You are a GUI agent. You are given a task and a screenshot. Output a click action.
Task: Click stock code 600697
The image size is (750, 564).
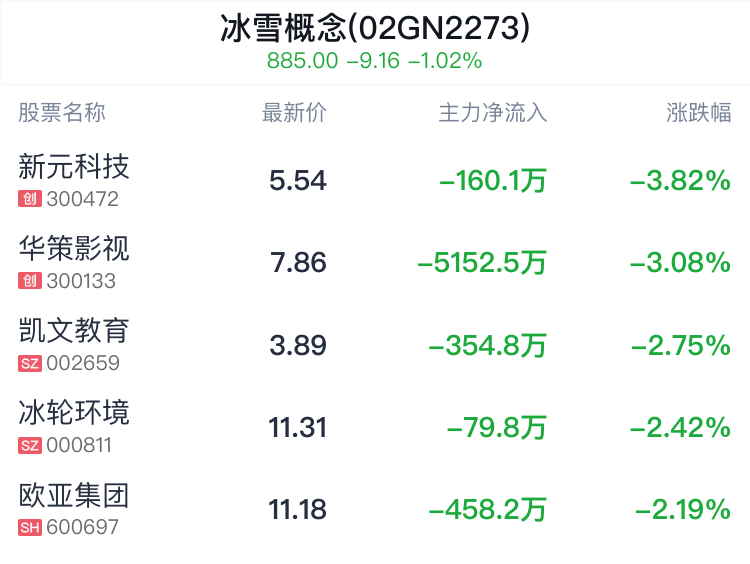(x=83, y=527)
